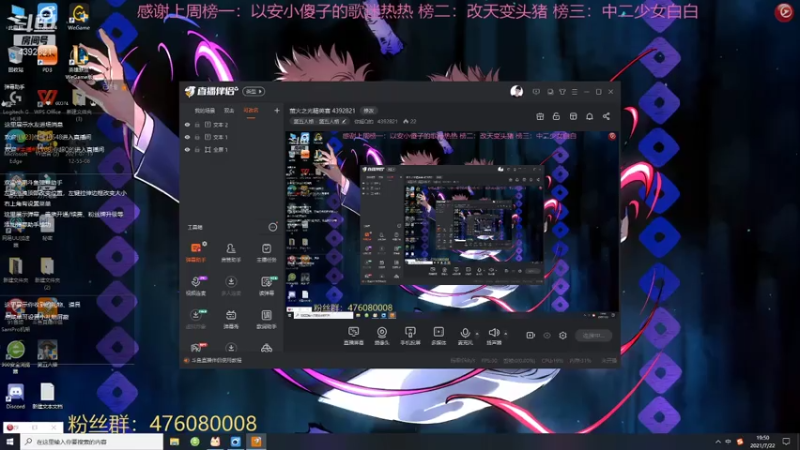The width and height of the screenshot is (800, 450).
Task: Toggle visibility of 全屏 1 source
Action: [187, 149]
